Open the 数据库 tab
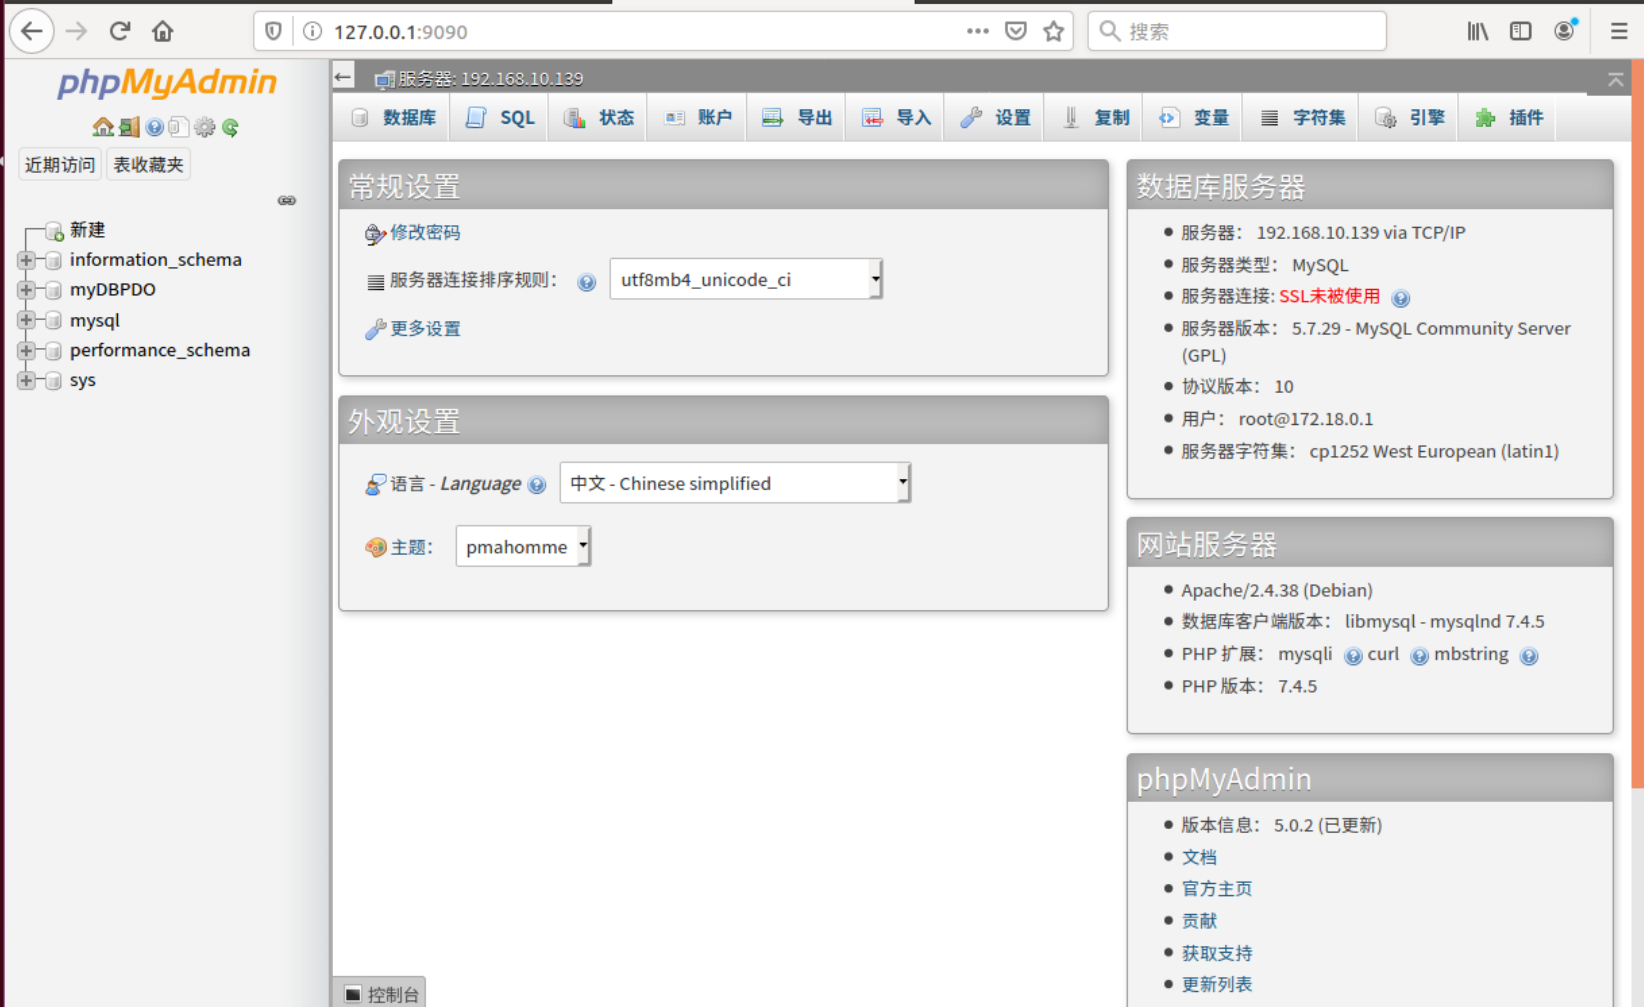 pyautogui.click(x=394, y=118)
